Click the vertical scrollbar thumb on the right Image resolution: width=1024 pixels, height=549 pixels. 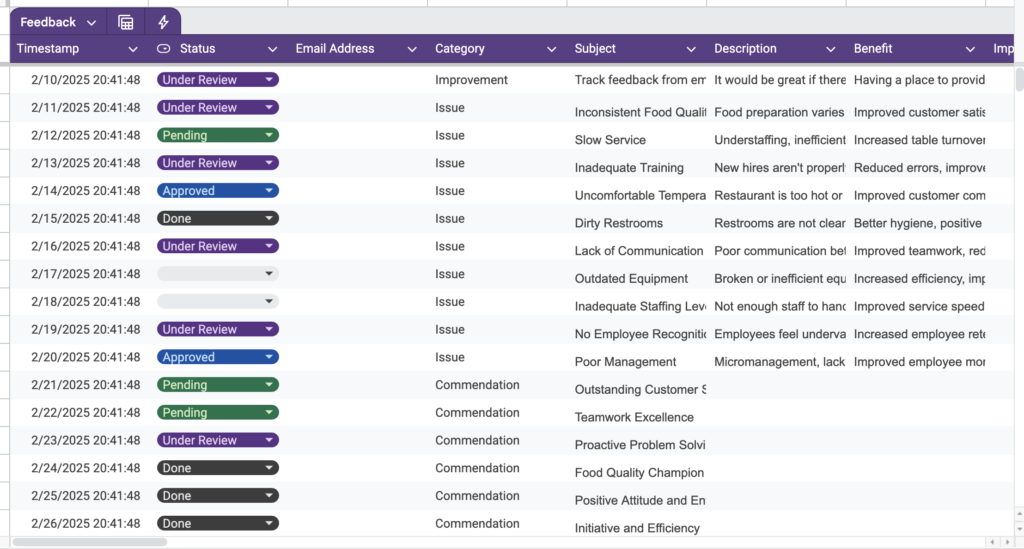tap(1019, 80)
